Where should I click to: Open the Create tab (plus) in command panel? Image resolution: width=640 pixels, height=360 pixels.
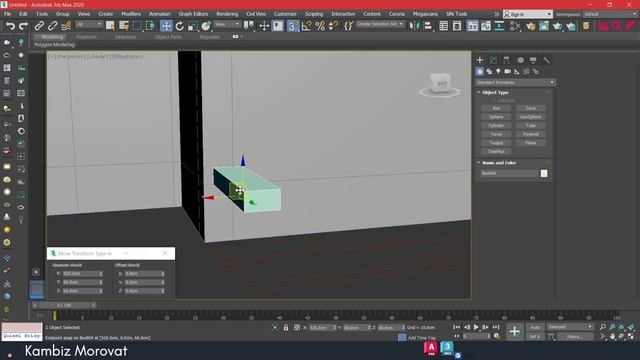click(x=480, y=60)
